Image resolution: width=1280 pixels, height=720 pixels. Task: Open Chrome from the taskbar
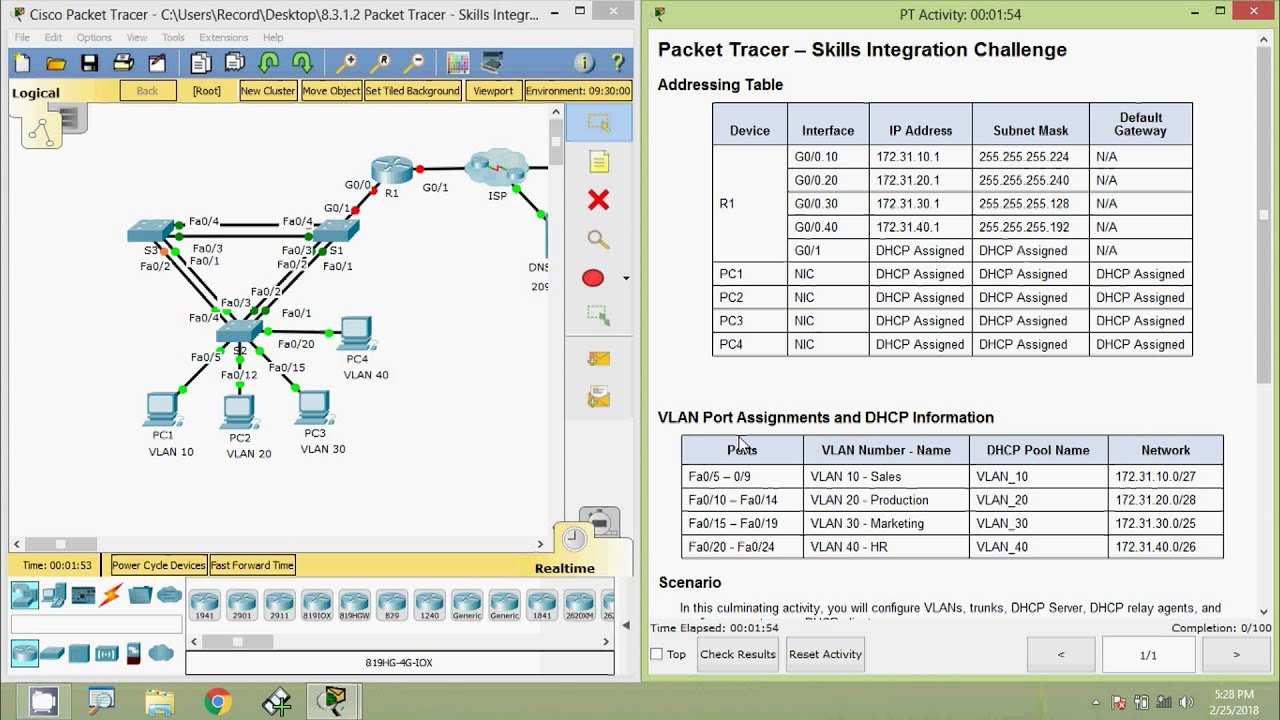(217, 701)
